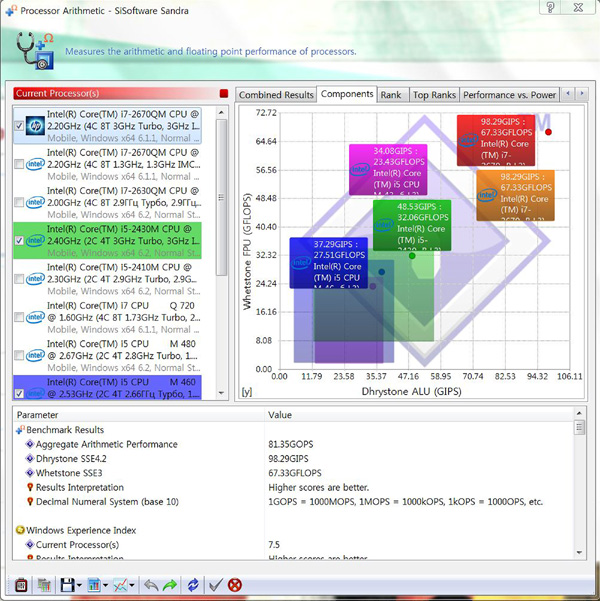Click Intel logo of i5-2410M entry
The image size is (600, 601).
pyautogui.click(x=35, y=279)
